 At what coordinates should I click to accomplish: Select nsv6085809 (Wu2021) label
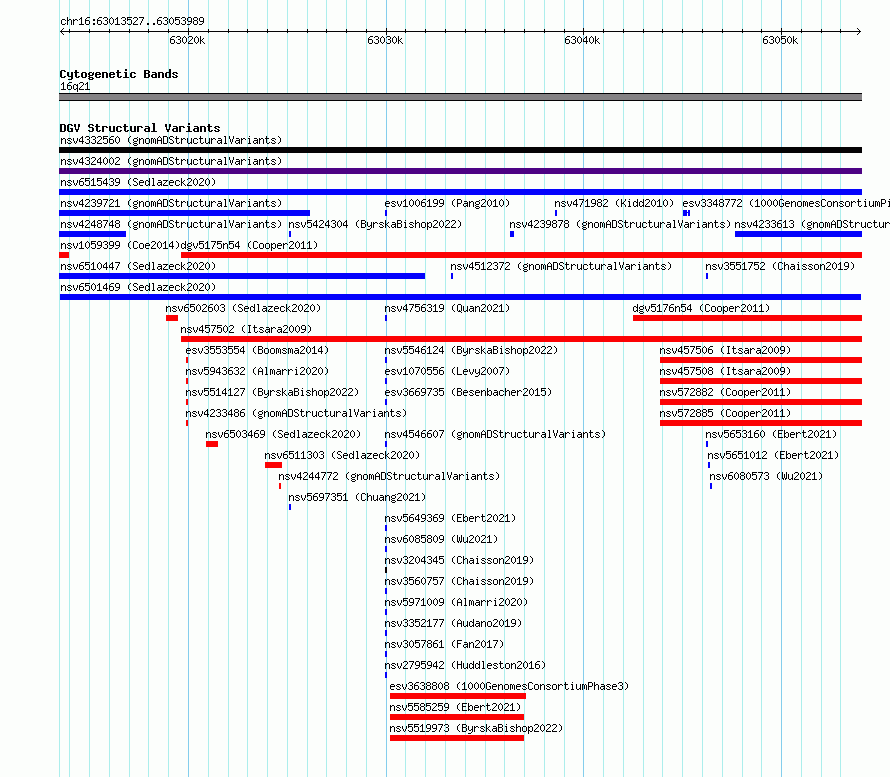tap(441, 539)
